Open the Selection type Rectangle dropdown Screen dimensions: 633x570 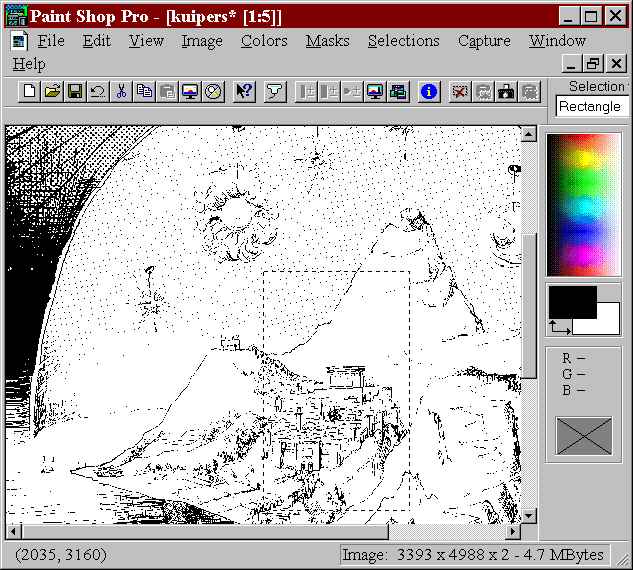tap(590, 107)
